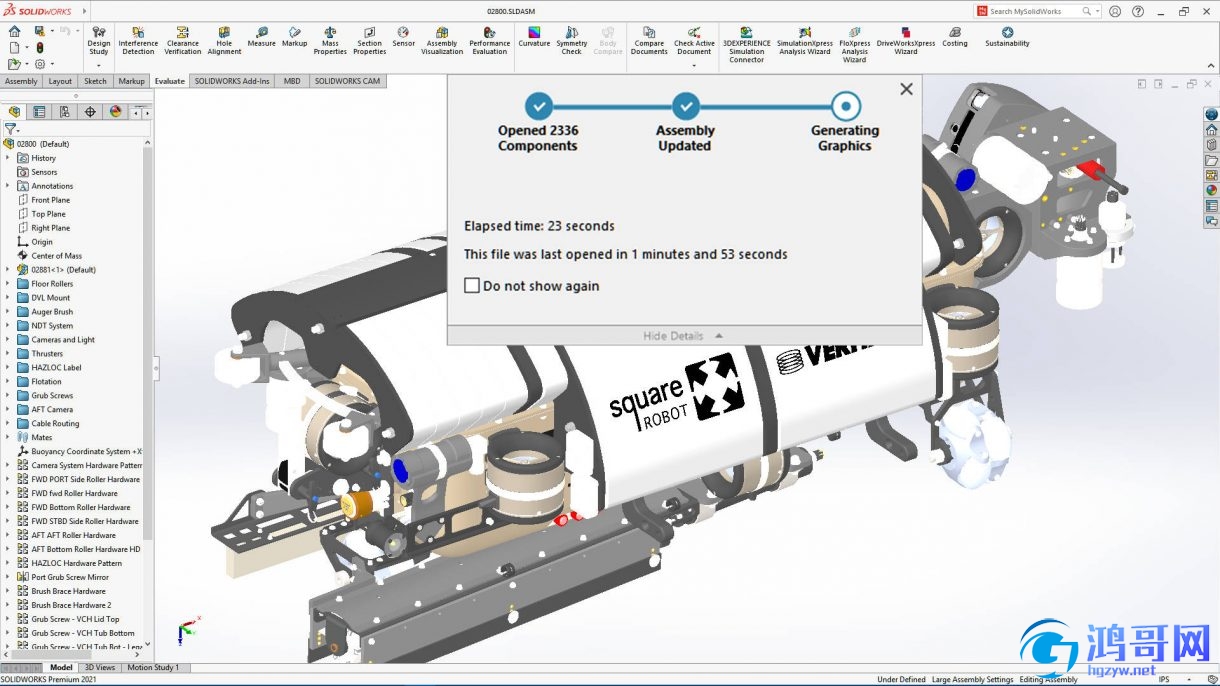Start FloXpress Analysis Wizard
This screenshot has width=1220, height=686.
pyautogui.click(x=854, y=45)
